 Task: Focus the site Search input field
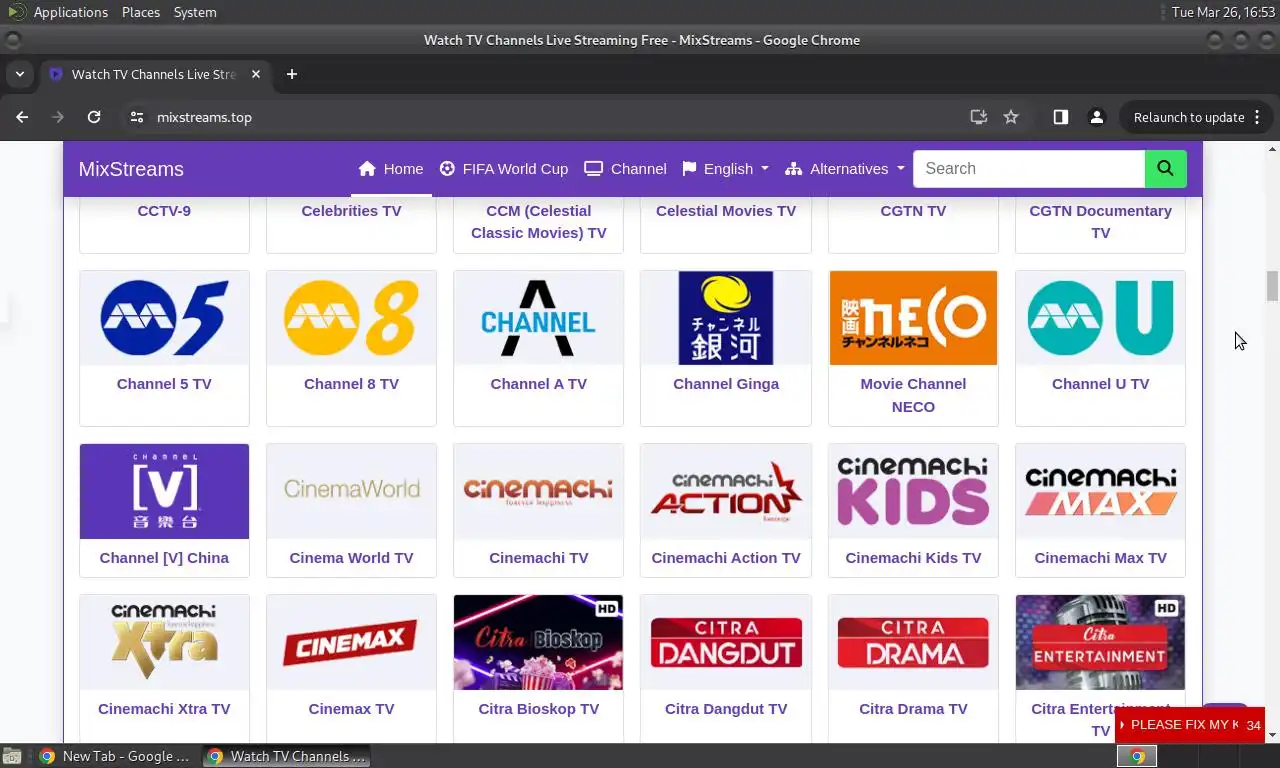pyautogui.click(x=1029, y=169)
